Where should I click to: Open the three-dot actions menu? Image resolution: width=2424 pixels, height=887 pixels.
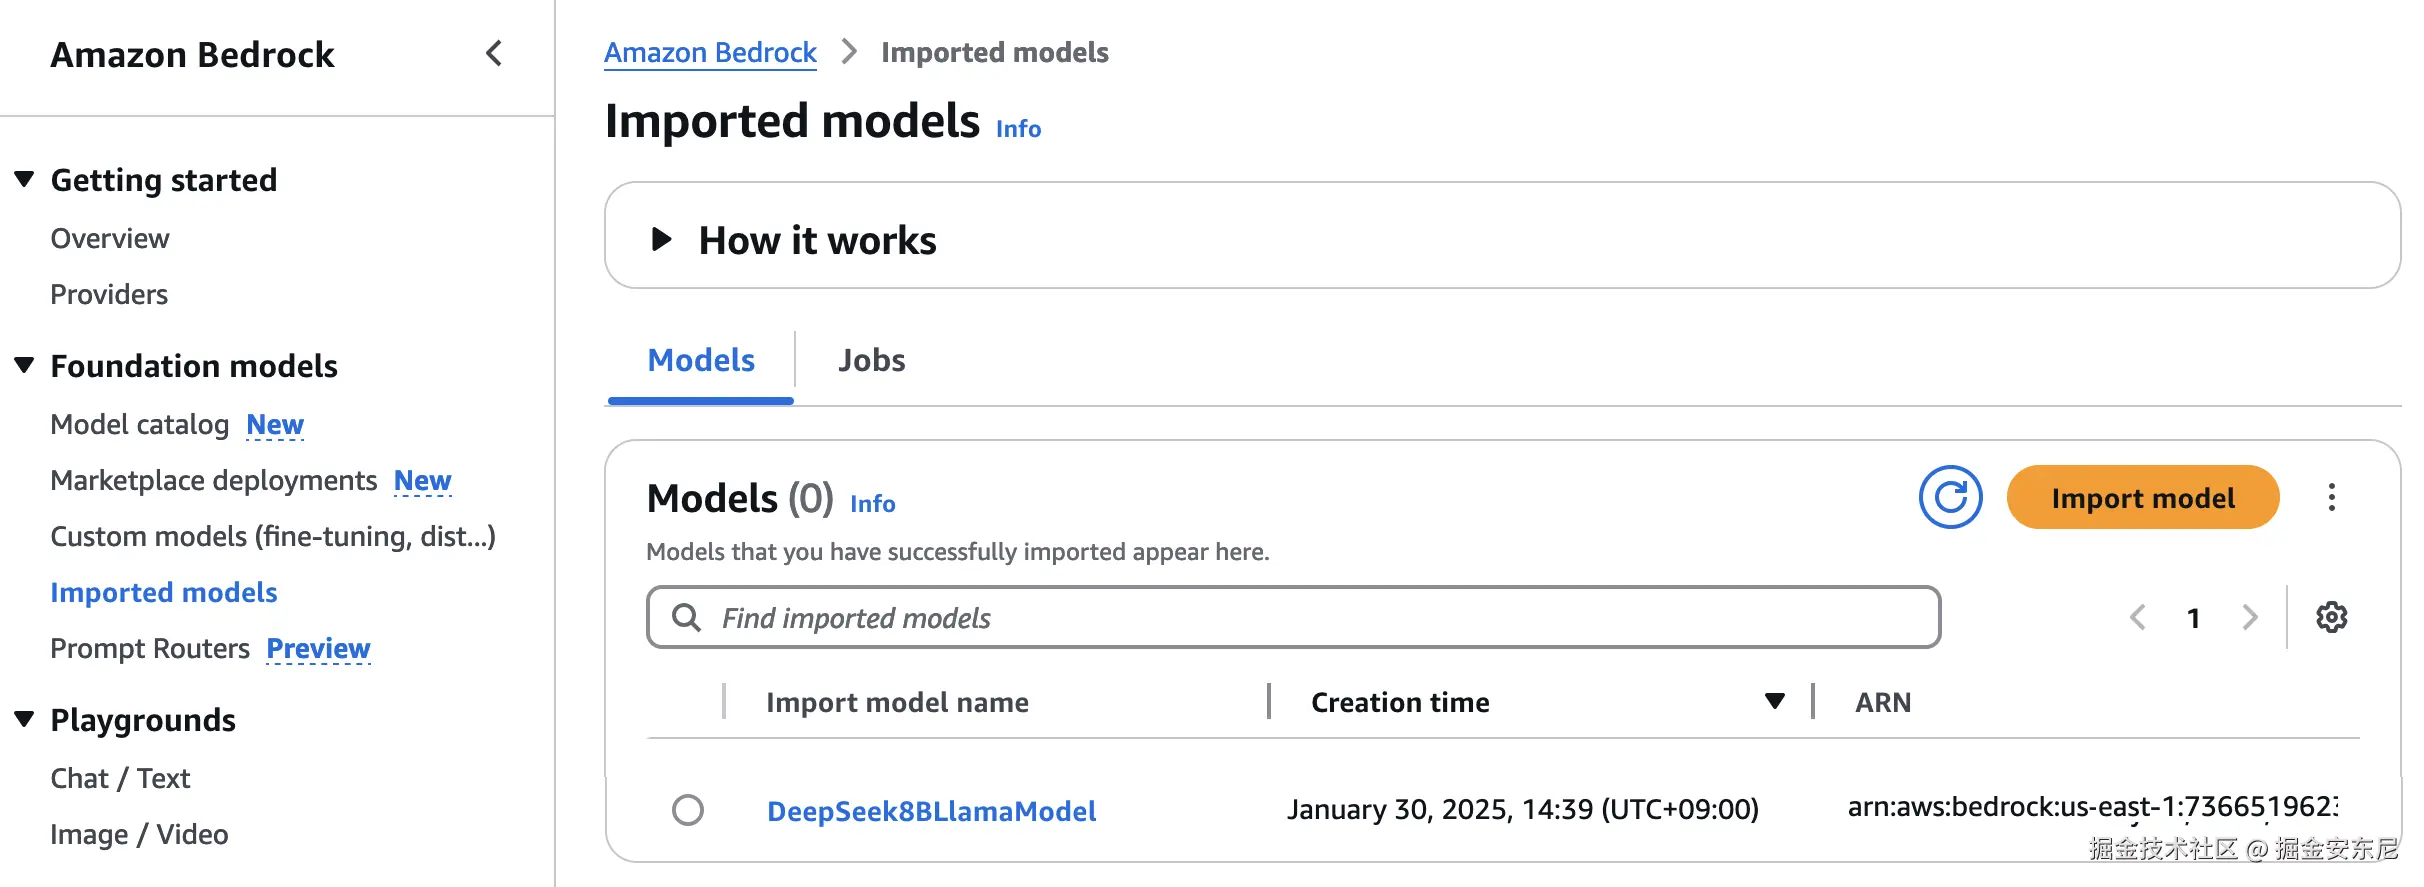(2331, 497)
